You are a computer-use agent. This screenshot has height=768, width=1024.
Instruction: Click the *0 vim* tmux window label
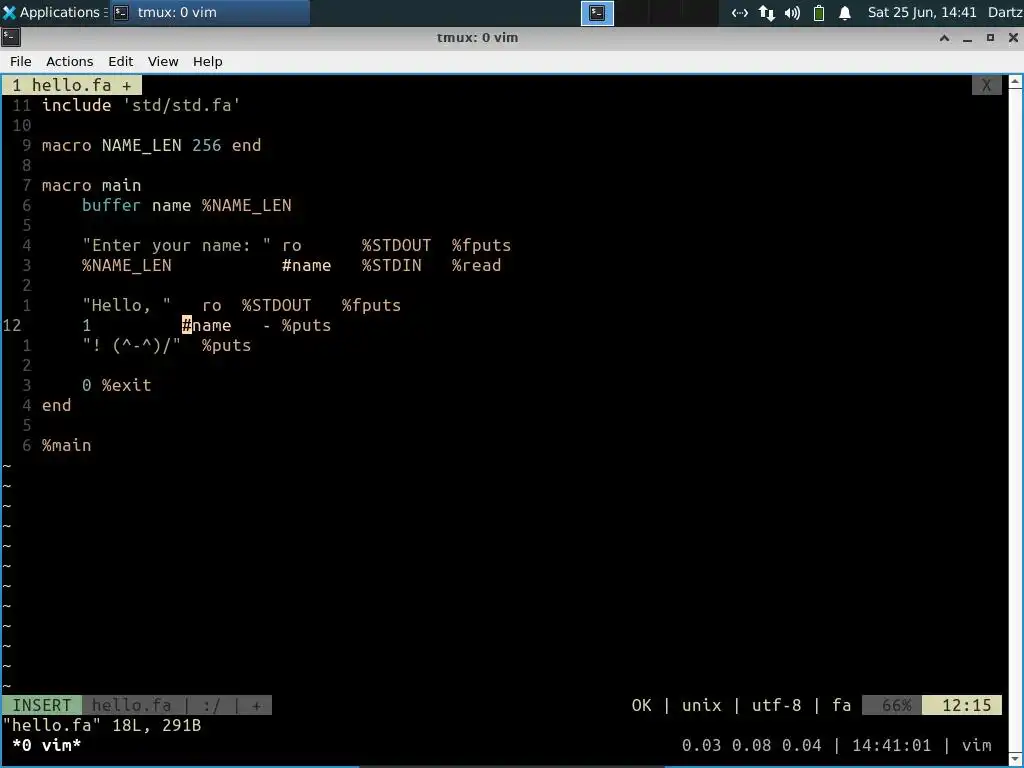(x=46, y=745)
